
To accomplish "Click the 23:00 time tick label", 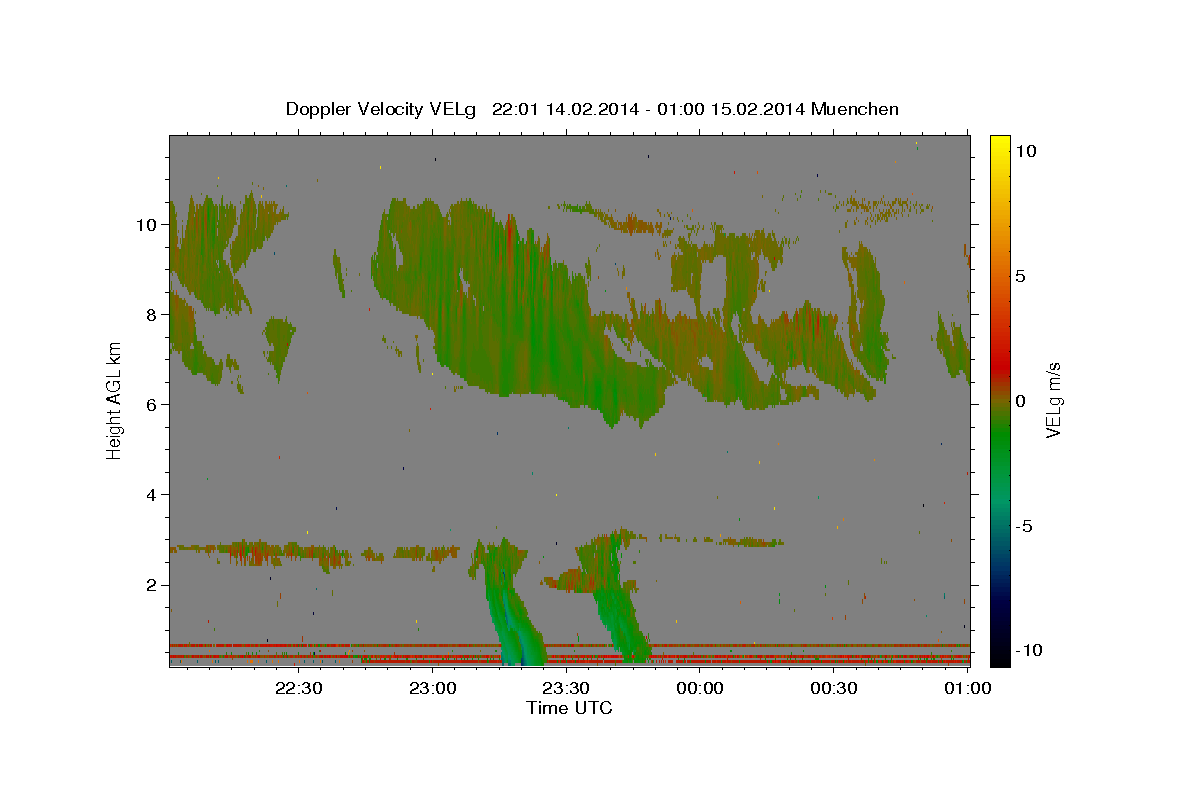I will tap(433, 688).
